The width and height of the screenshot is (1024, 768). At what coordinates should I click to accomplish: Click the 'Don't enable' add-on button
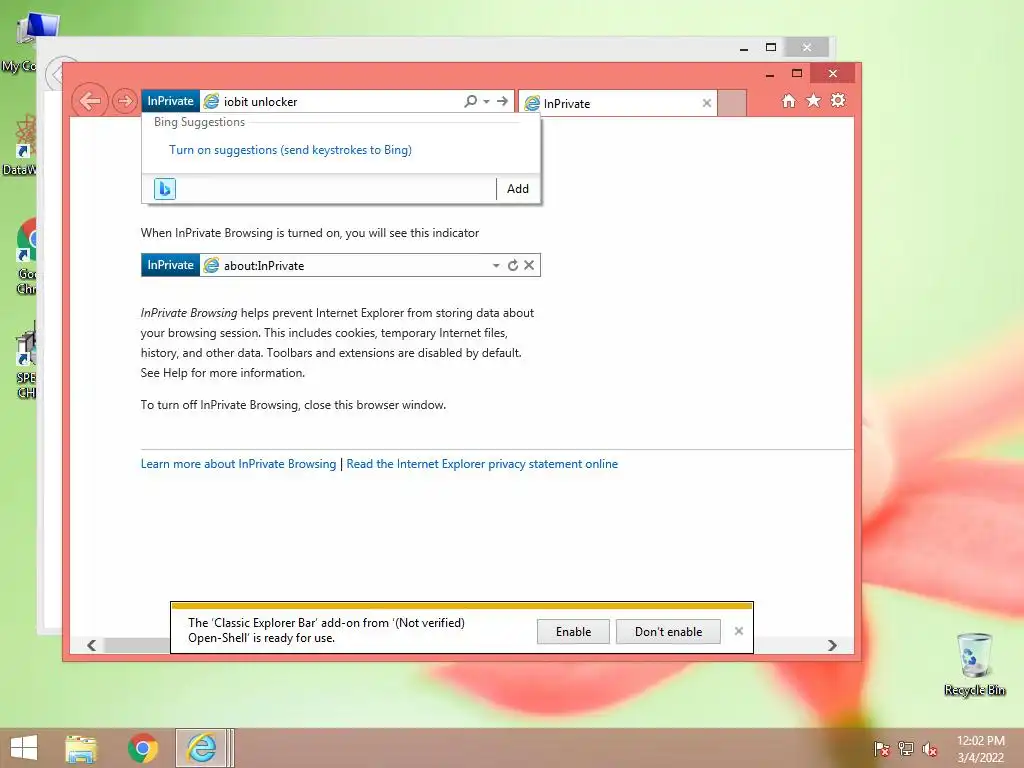click(668, 632)
